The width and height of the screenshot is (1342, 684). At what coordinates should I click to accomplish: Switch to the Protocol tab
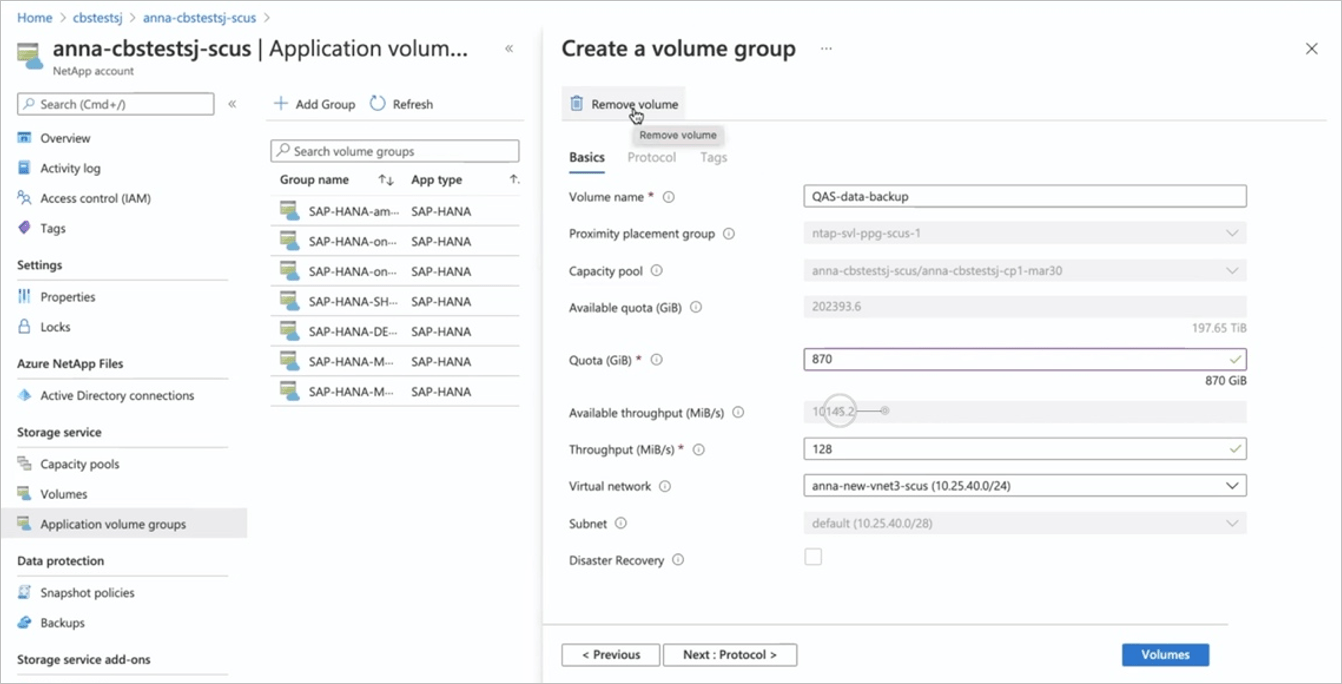point(651,157)
